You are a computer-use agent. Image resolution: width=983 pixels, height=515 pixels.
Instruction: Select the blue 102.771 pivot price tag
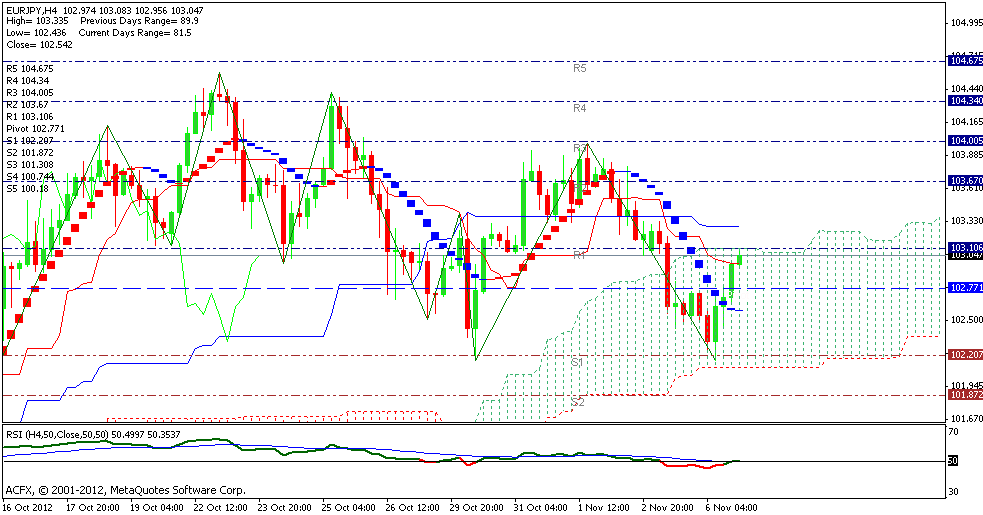[964, 288]
